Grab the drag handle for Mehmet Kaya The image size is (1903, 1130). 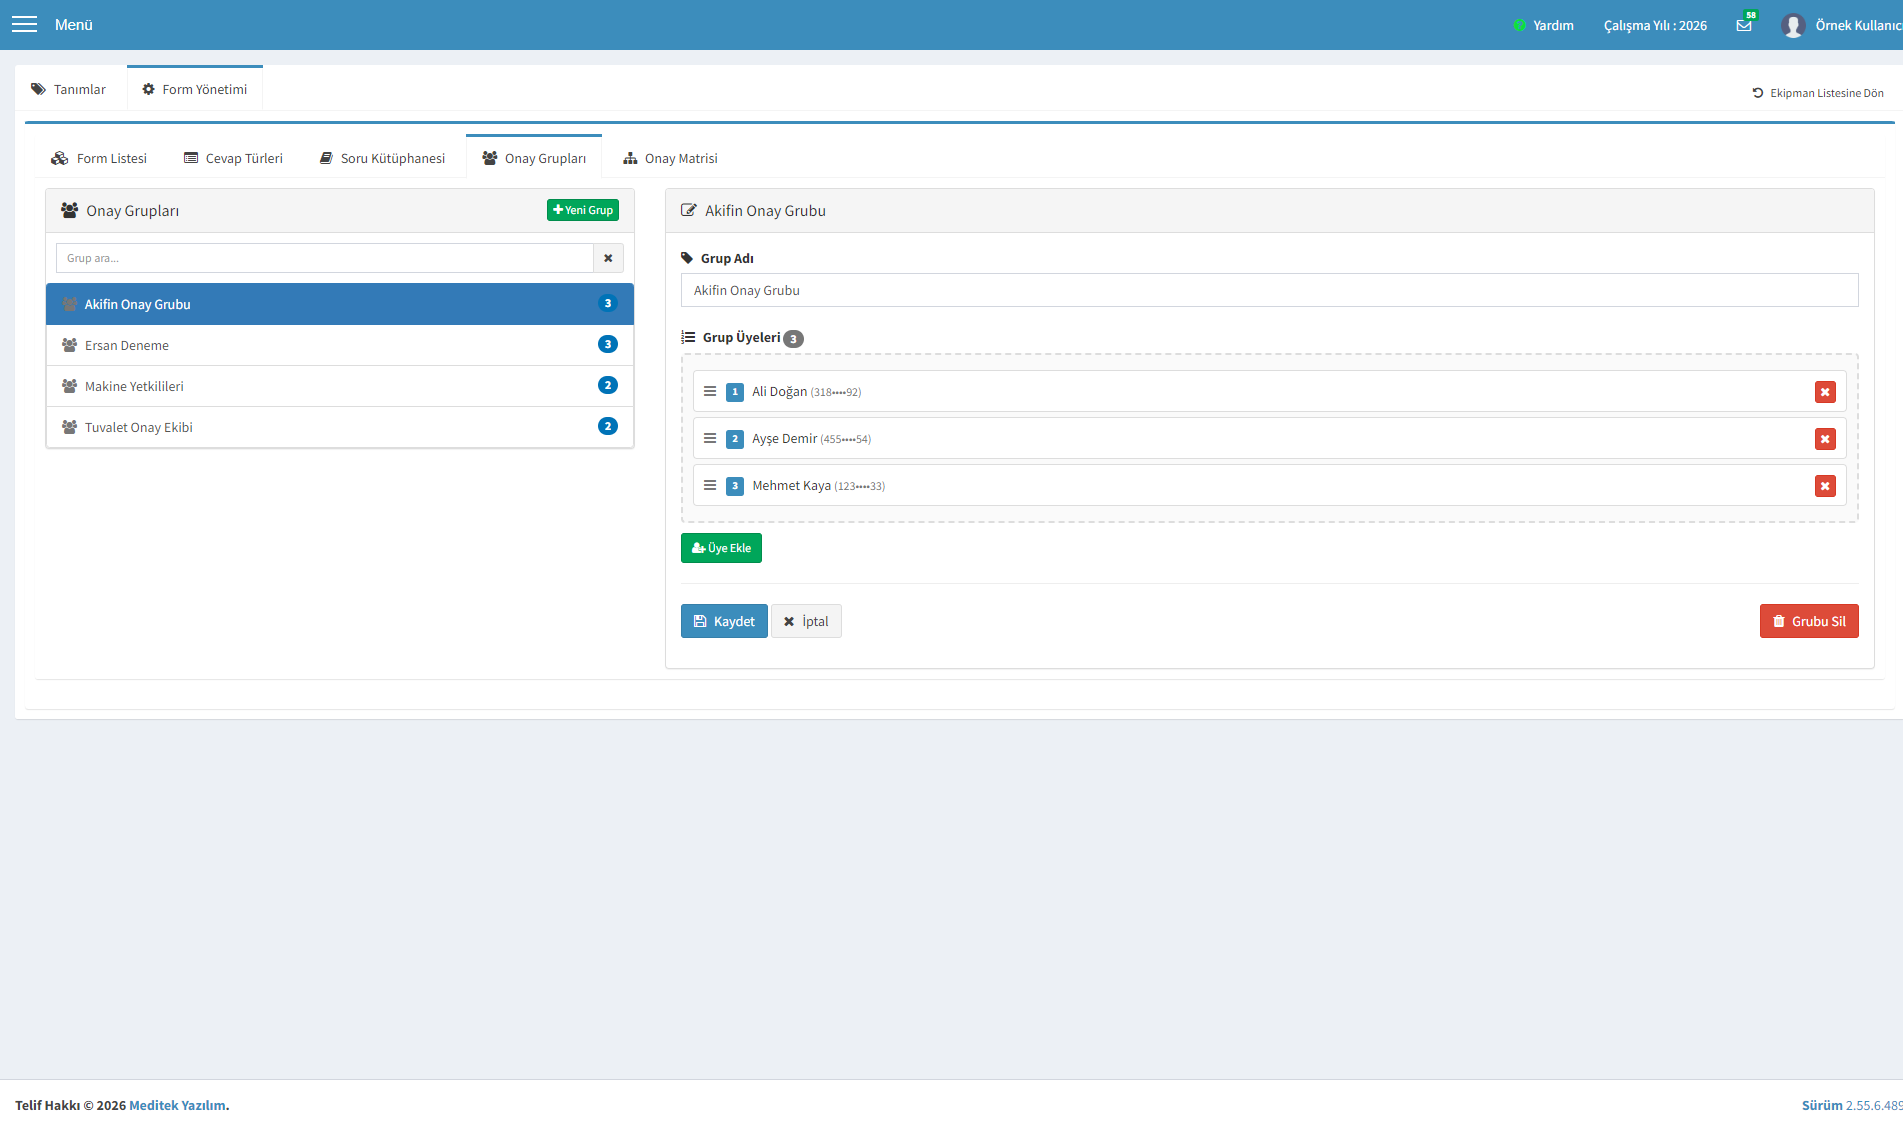click(710, 485)
